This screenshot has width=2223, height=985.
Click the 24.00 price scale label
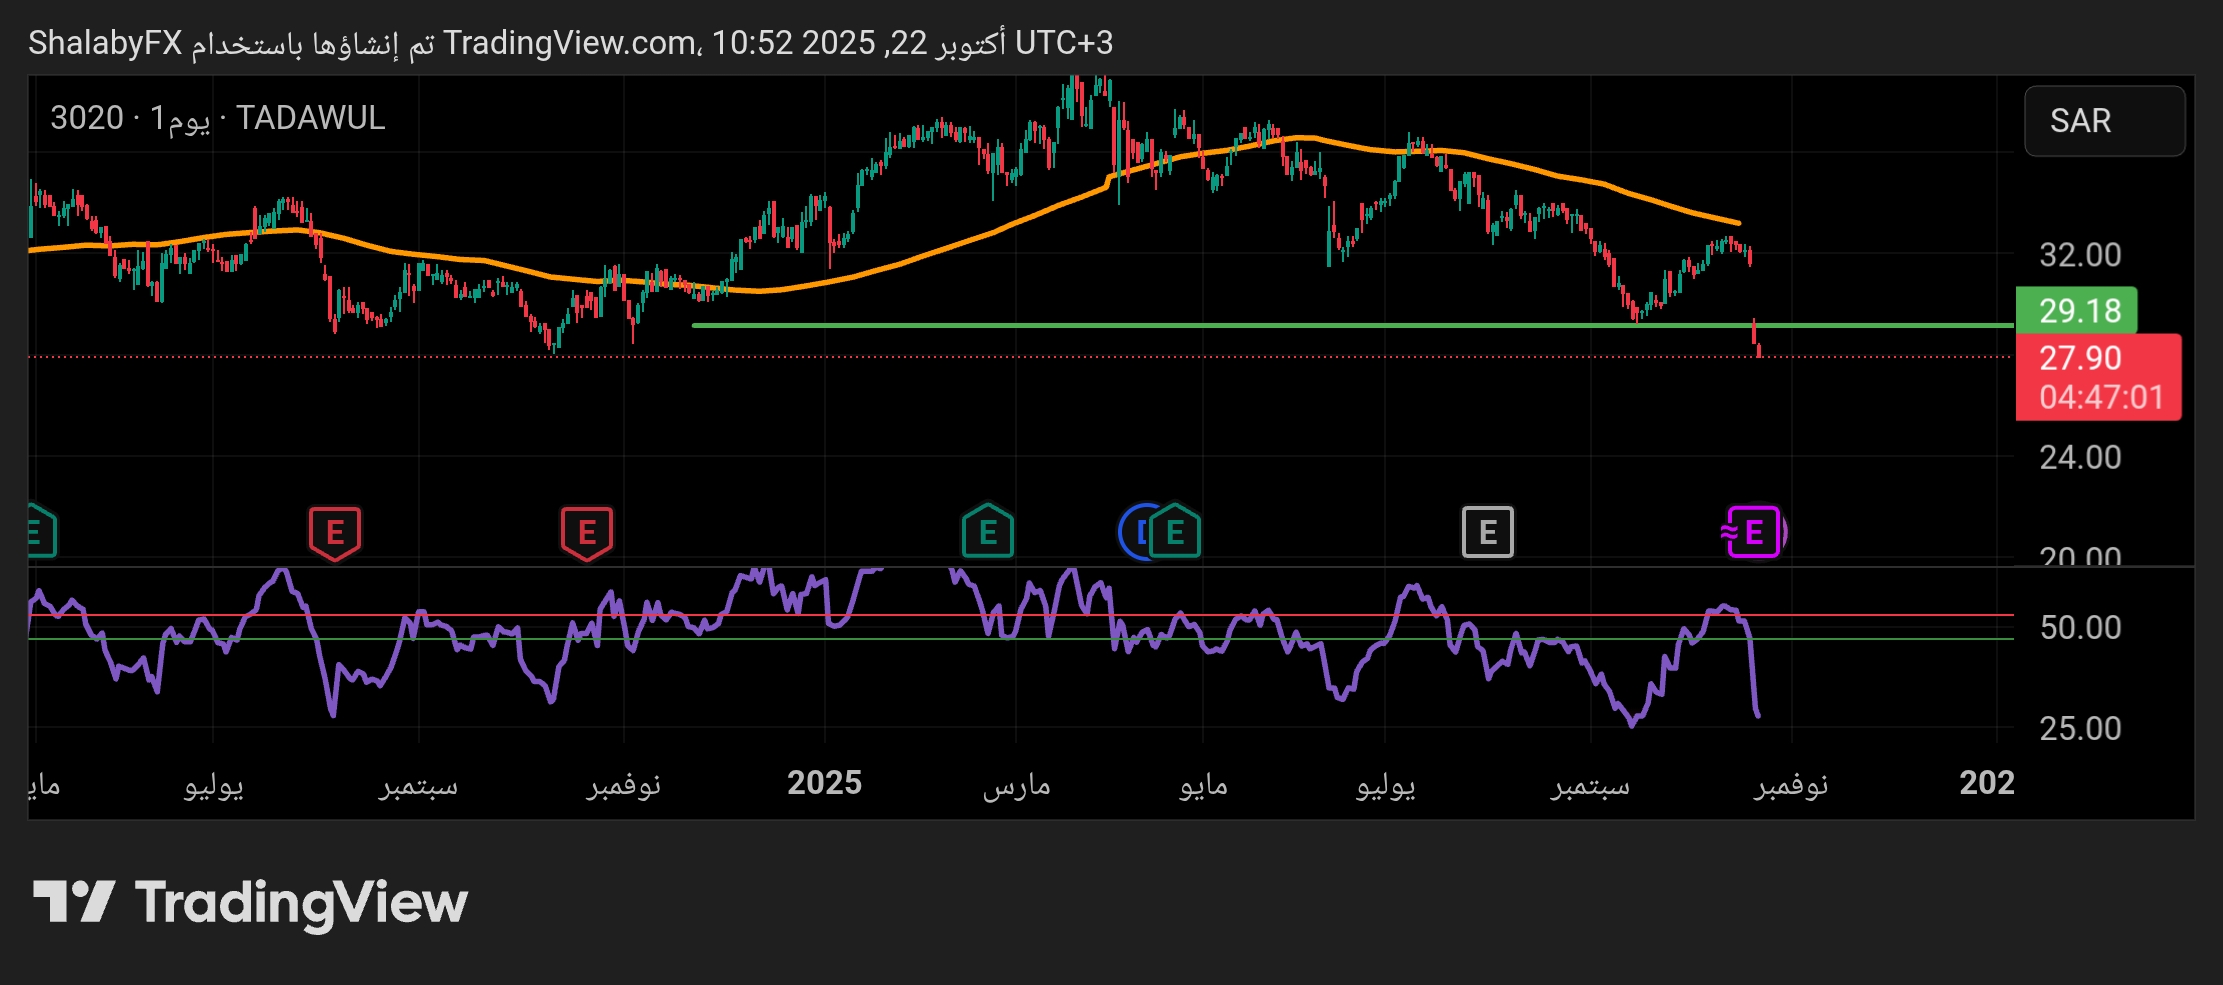[2080, 458]
